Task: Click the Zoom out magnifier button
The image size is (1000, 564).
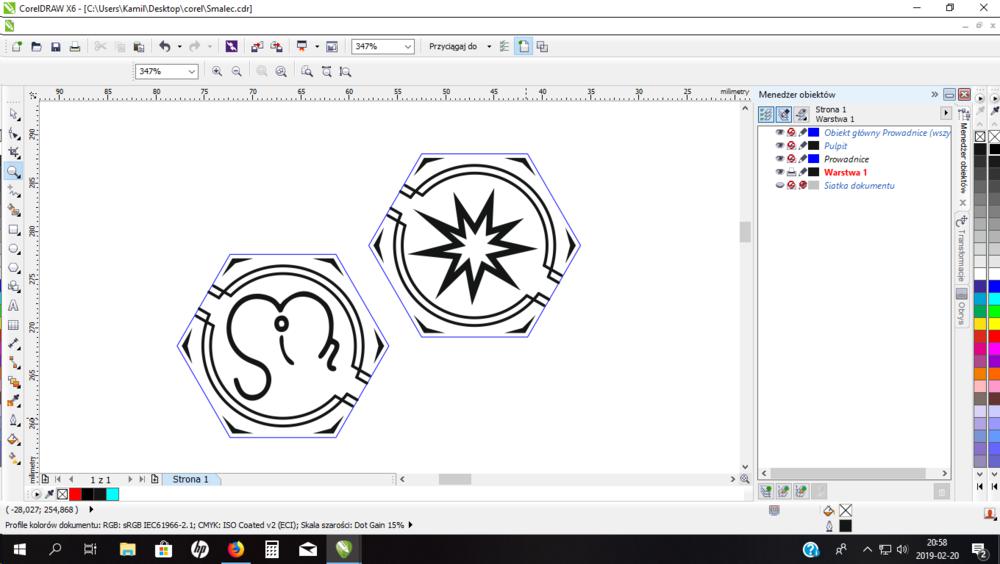Action: (x=237, y=71)
